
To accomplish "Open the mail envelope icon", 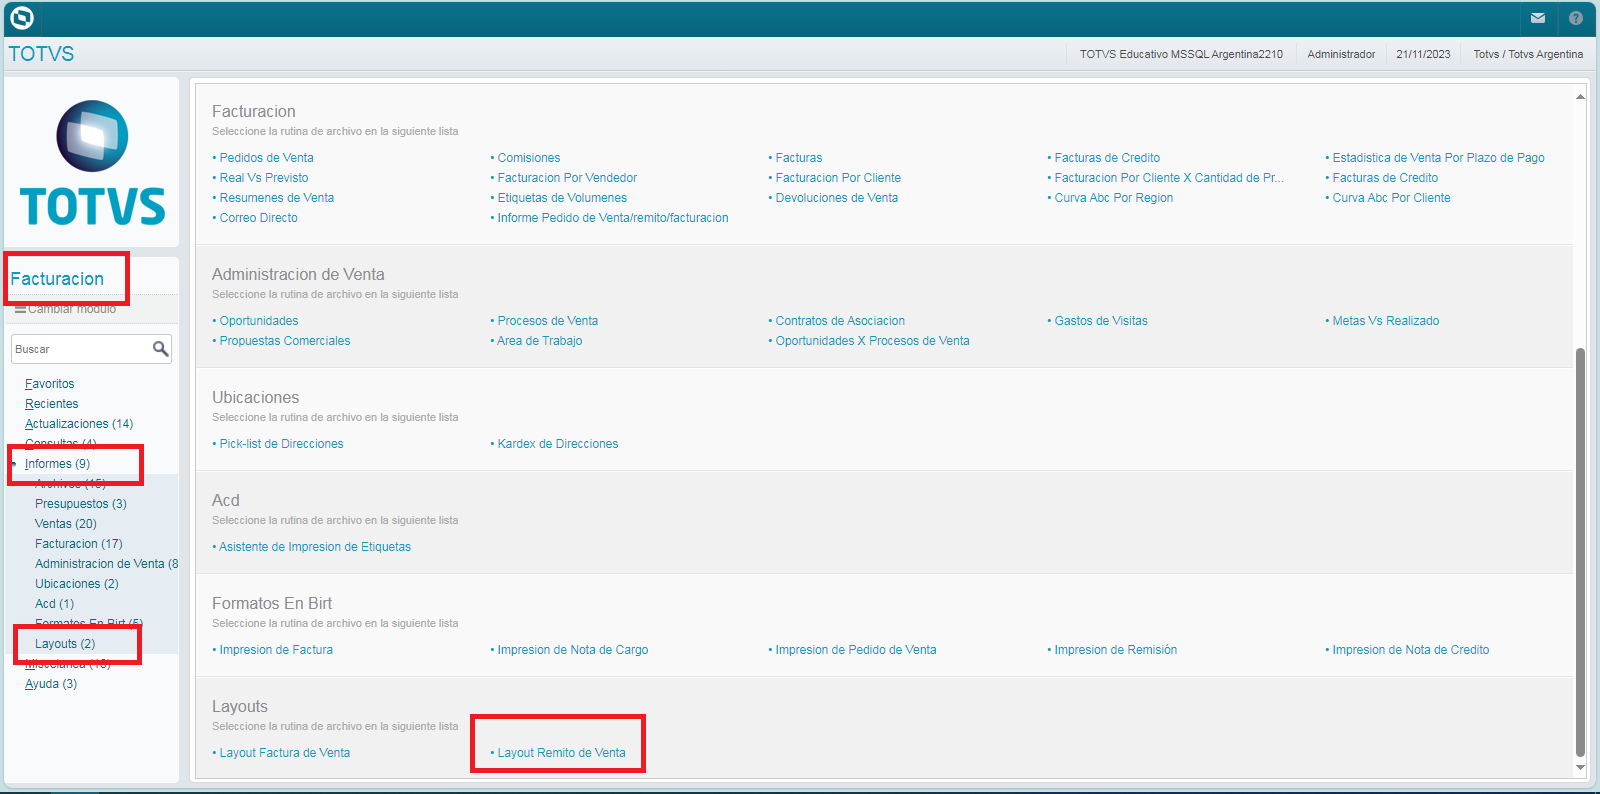I will [1538, 18].
